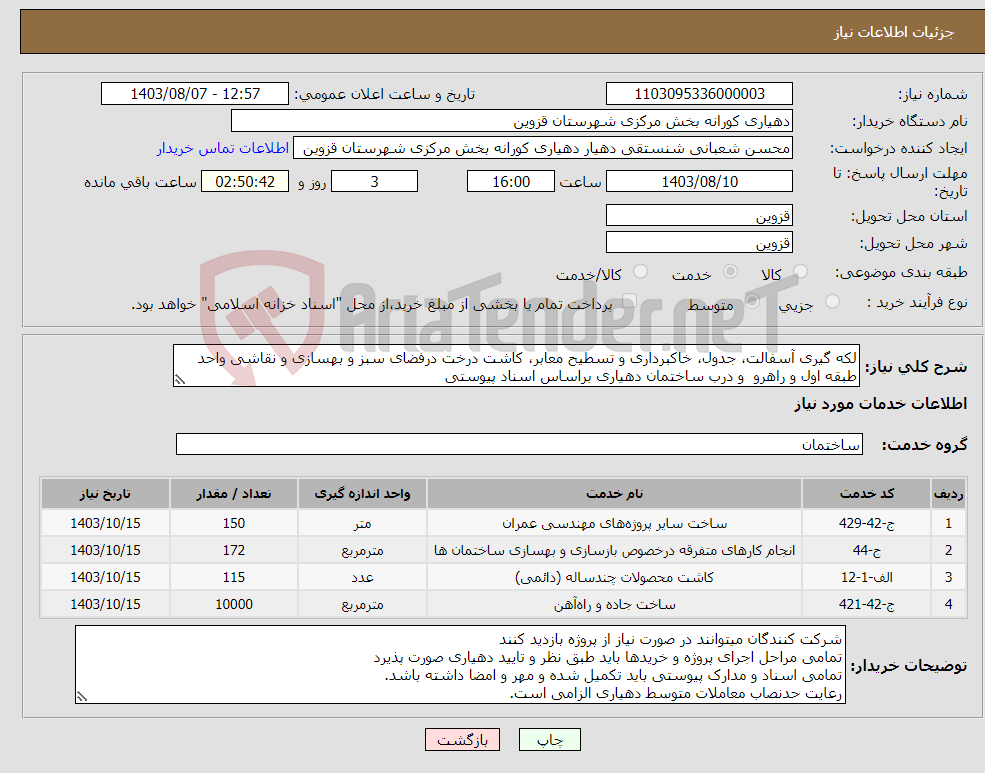Click the resize handle of buyer notes box
This screenshot has width=985, height=773.
(82, 696)
